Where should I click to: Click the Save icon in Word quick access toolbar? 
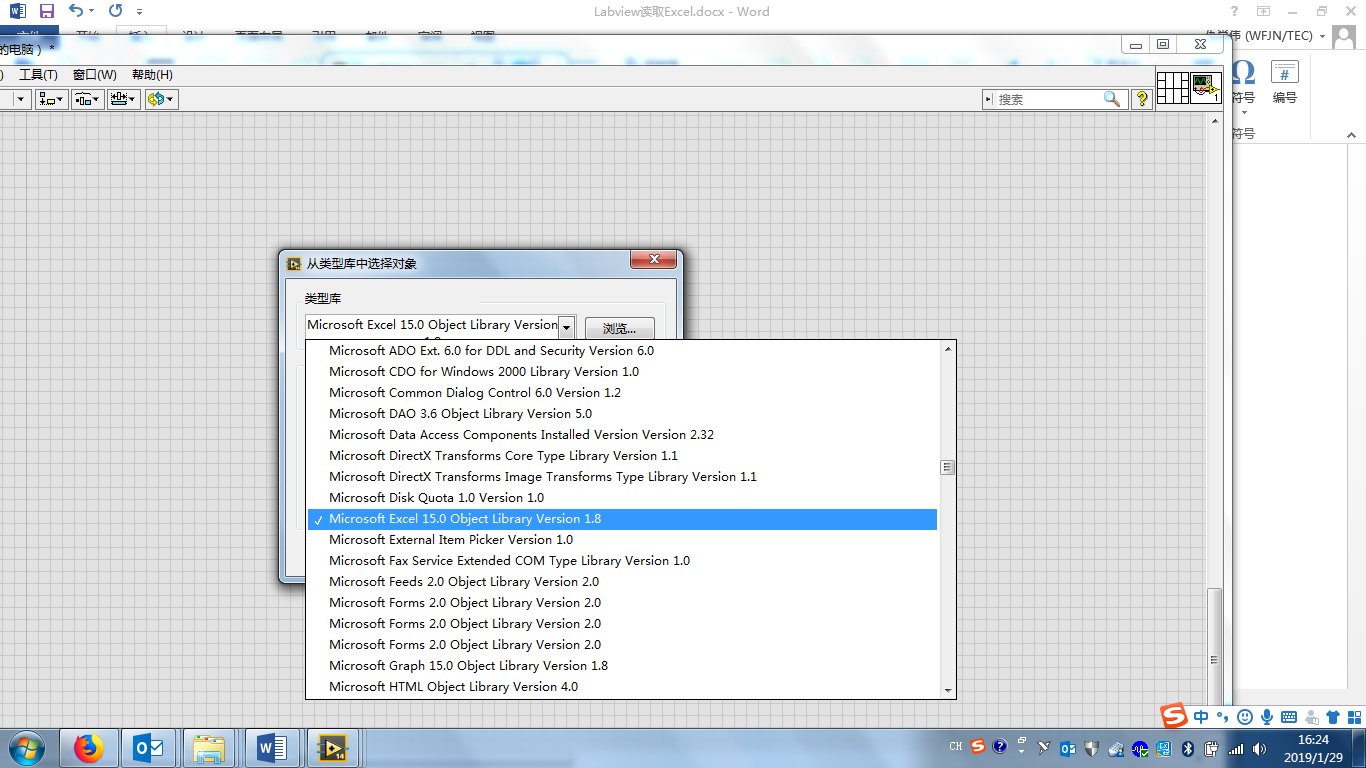point(45,11)
